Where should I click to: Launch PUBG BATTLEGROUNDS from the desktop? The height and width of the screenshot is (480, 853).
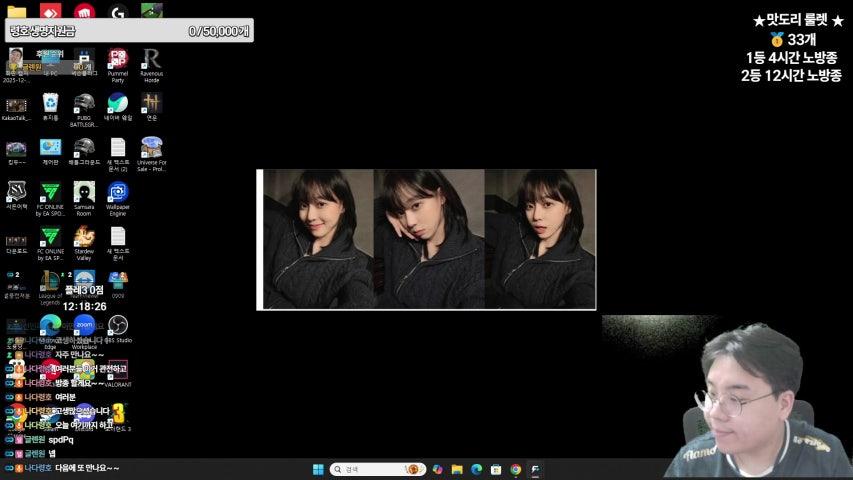point(84,103)
